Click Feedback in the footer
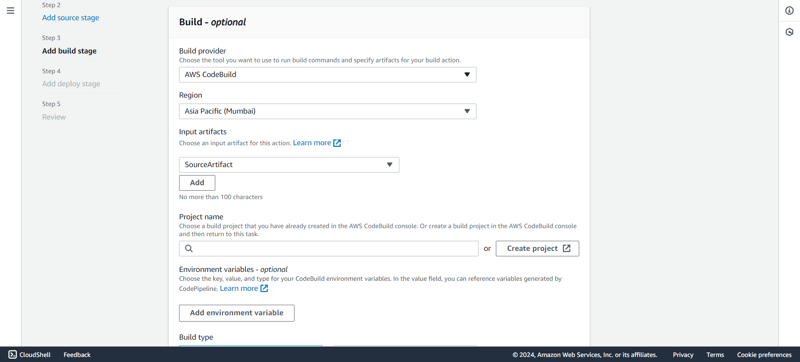This screenshot has height=362, width=800. 77,355
